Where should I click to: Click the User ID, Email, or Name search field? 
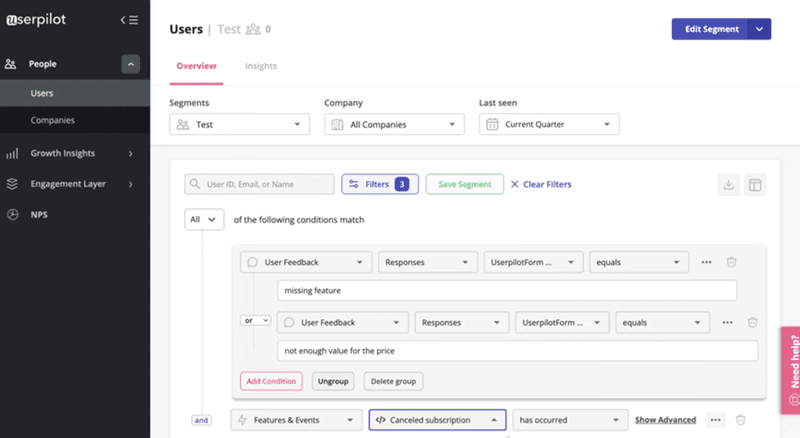point(260,185)
